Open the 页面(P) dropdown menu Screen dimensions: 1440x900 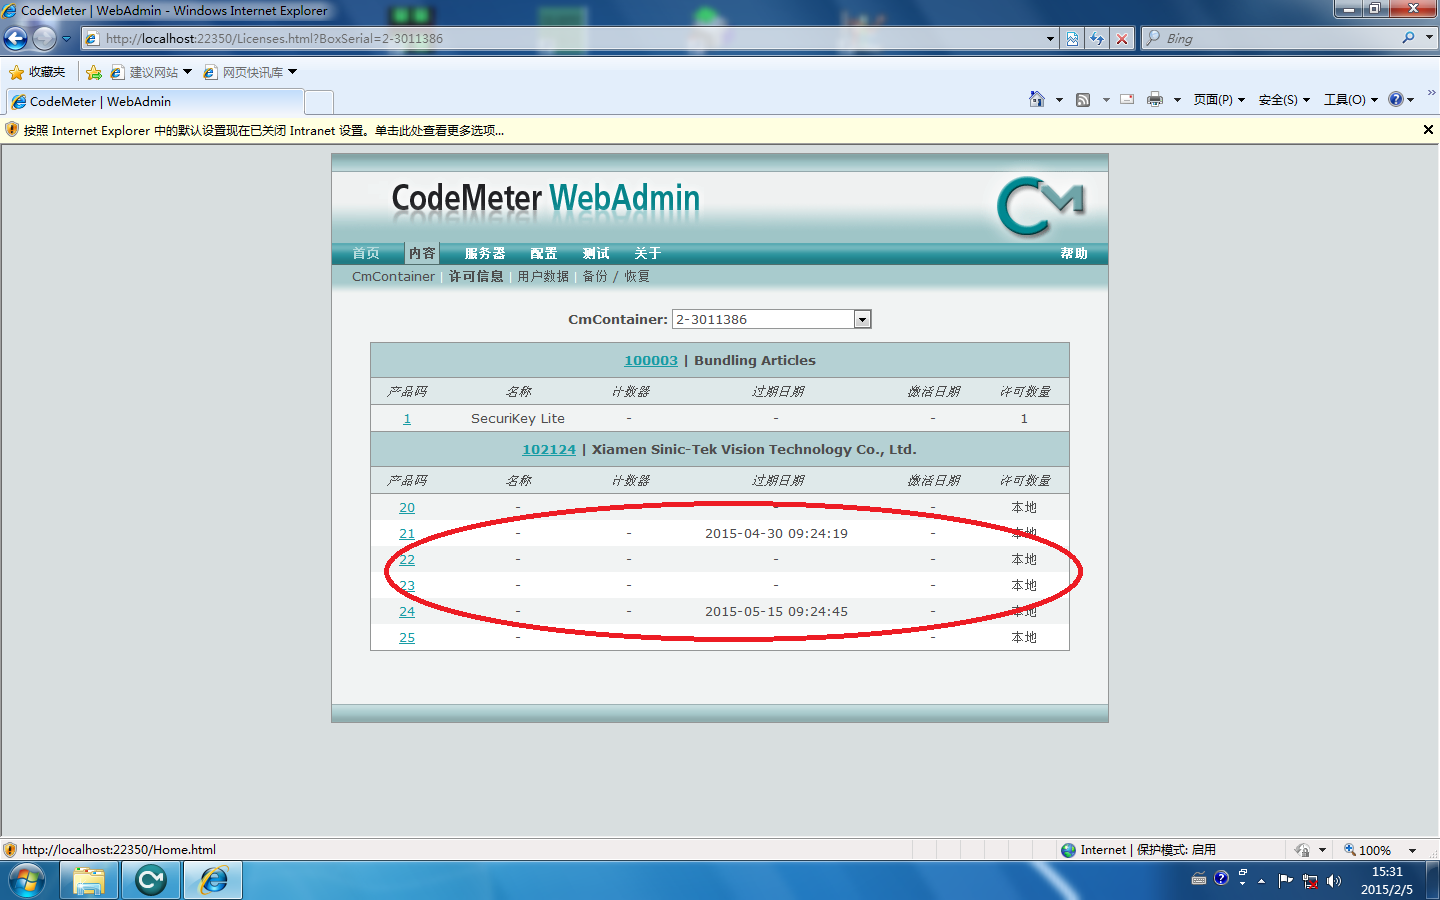click(1219, 99)
